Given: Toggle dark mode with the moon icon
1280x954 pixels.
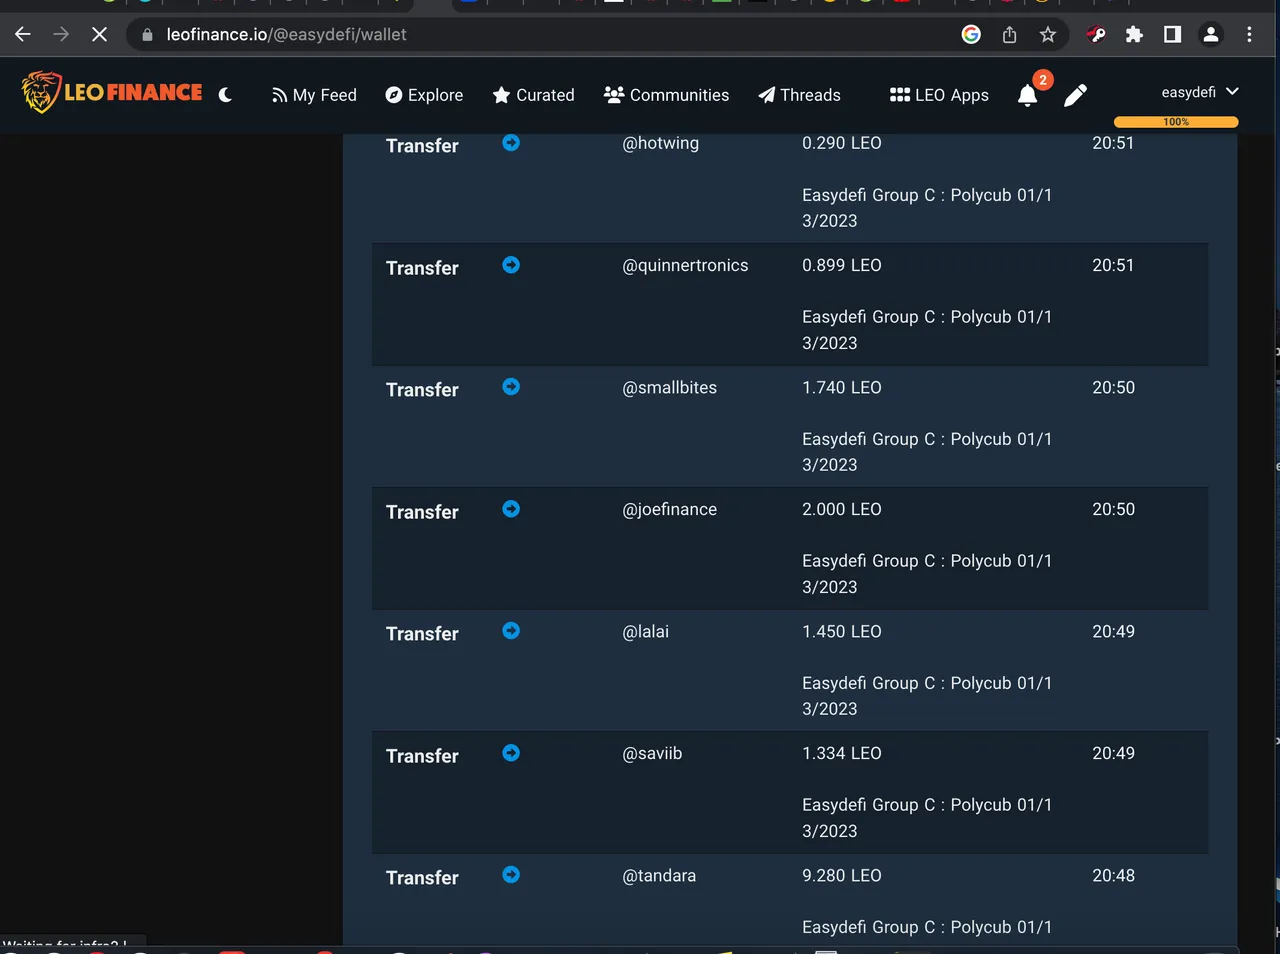Looking at the screenshot, I should pos(225,95).
